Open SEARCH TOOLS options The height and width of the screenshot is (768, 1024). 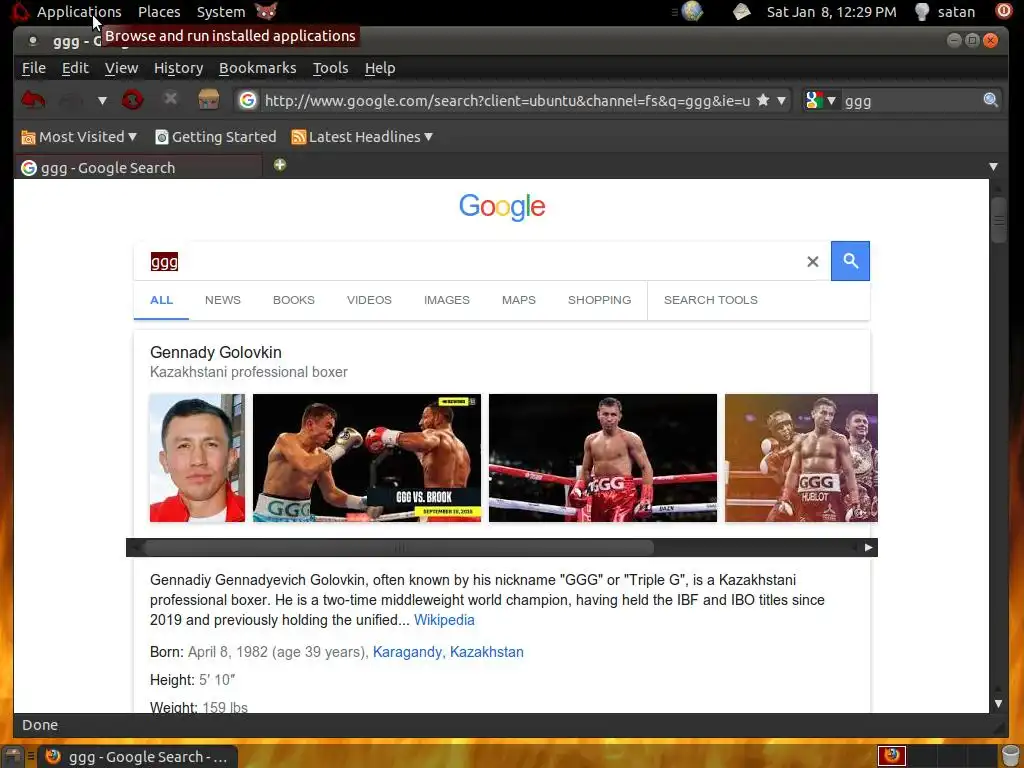point(711,300)
